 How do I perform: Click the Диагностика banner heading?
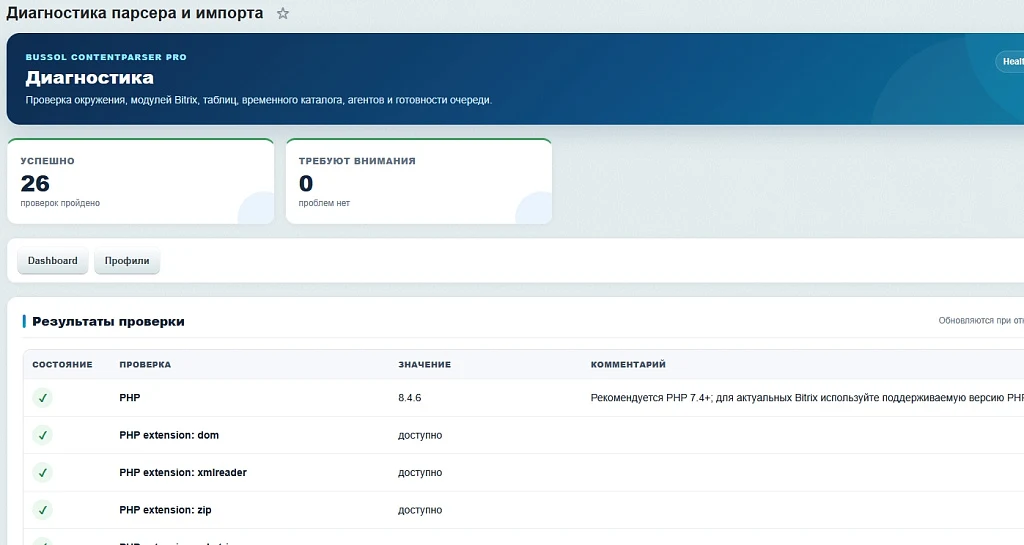(89, 78)
